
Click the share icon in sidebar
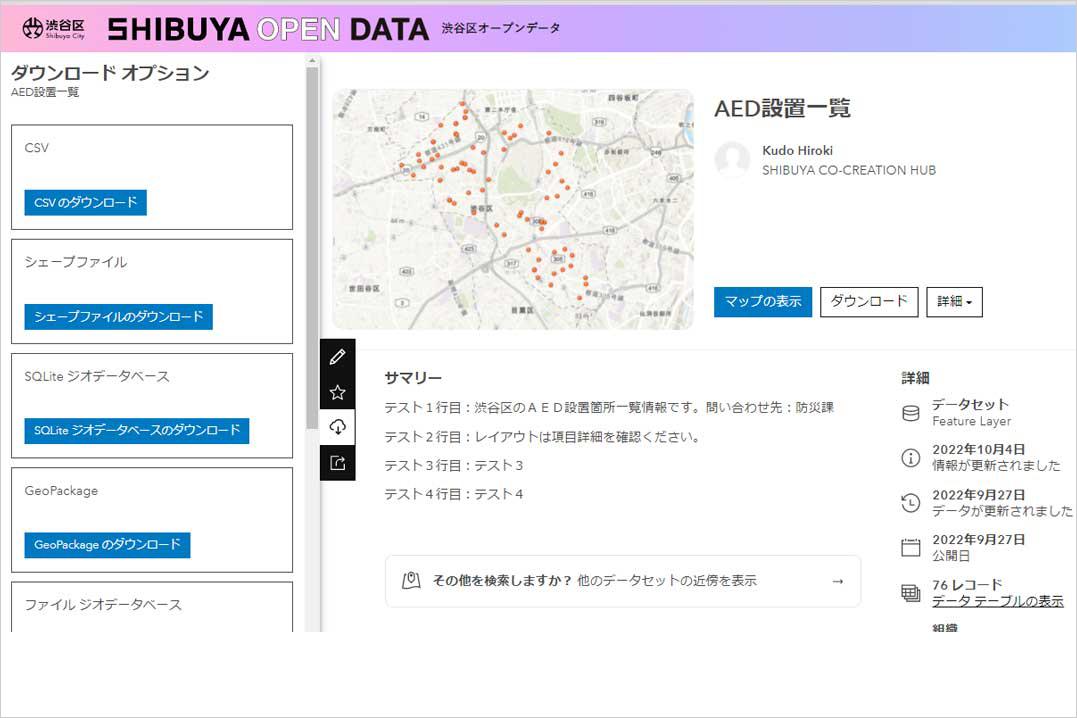click(337, 462)
